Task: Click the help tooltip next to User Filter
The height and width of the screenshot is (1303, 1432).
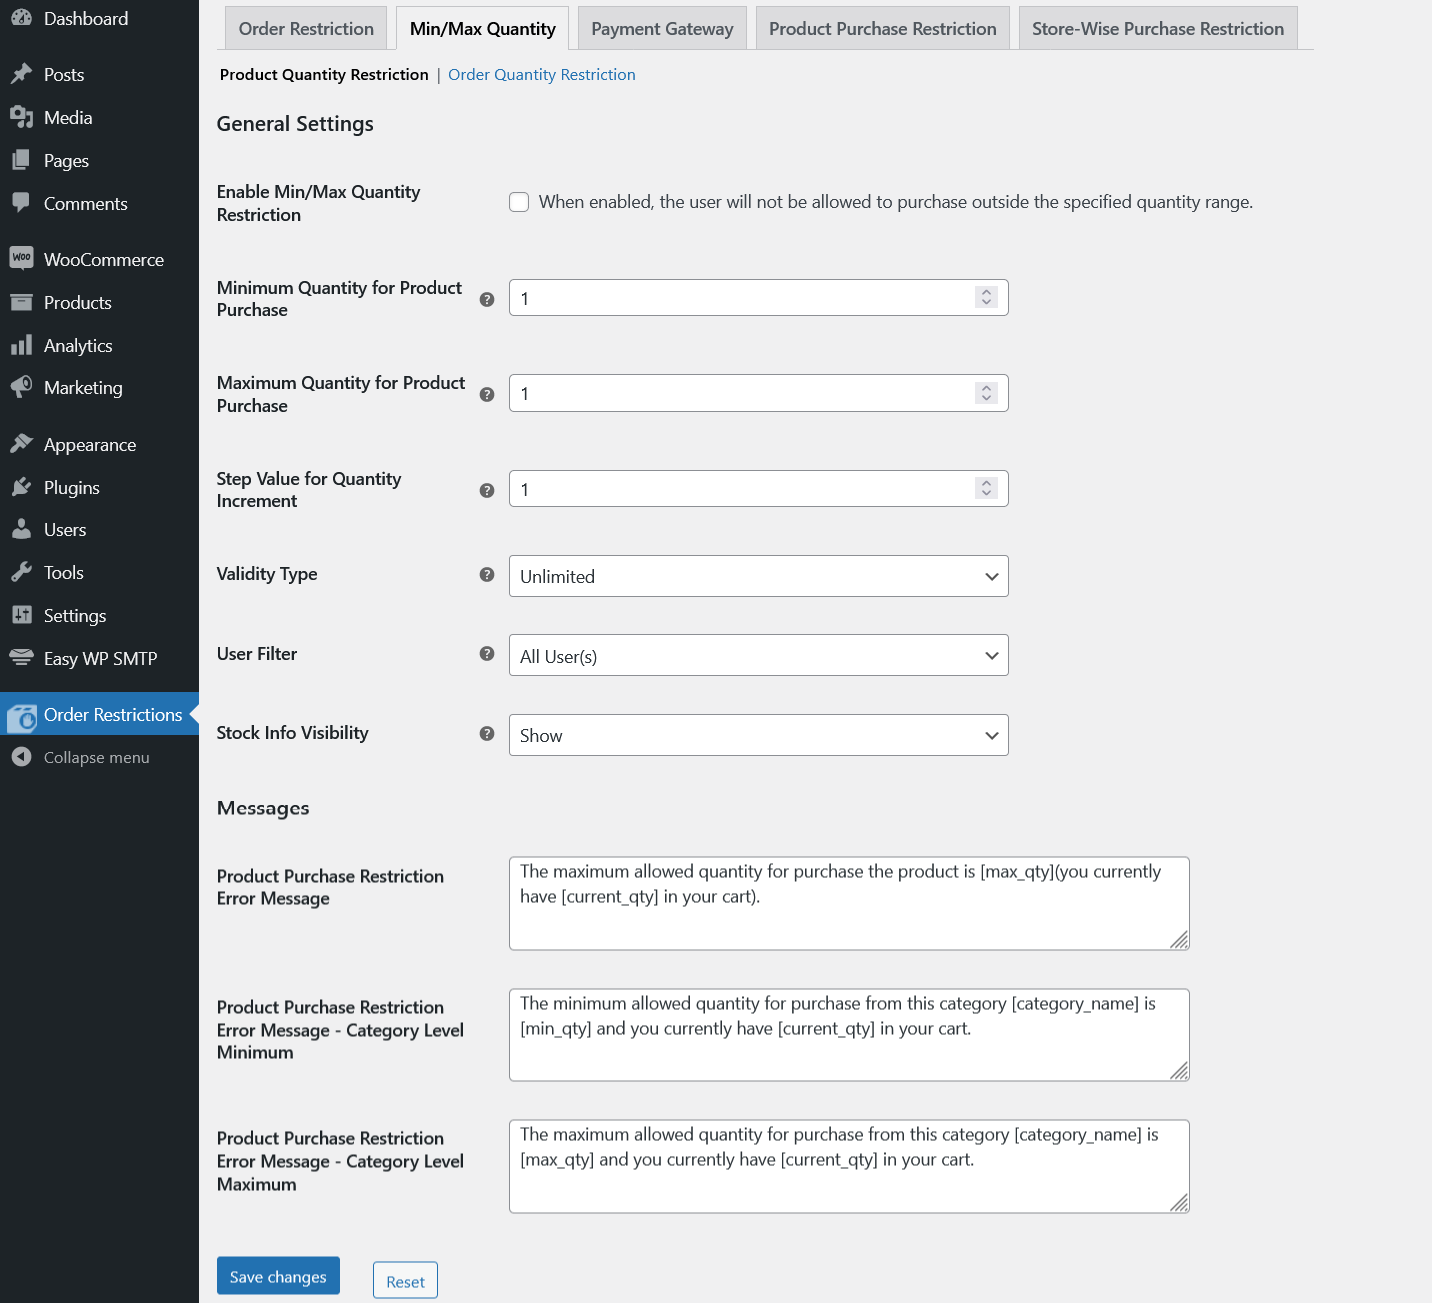Action: pos(487,653)
